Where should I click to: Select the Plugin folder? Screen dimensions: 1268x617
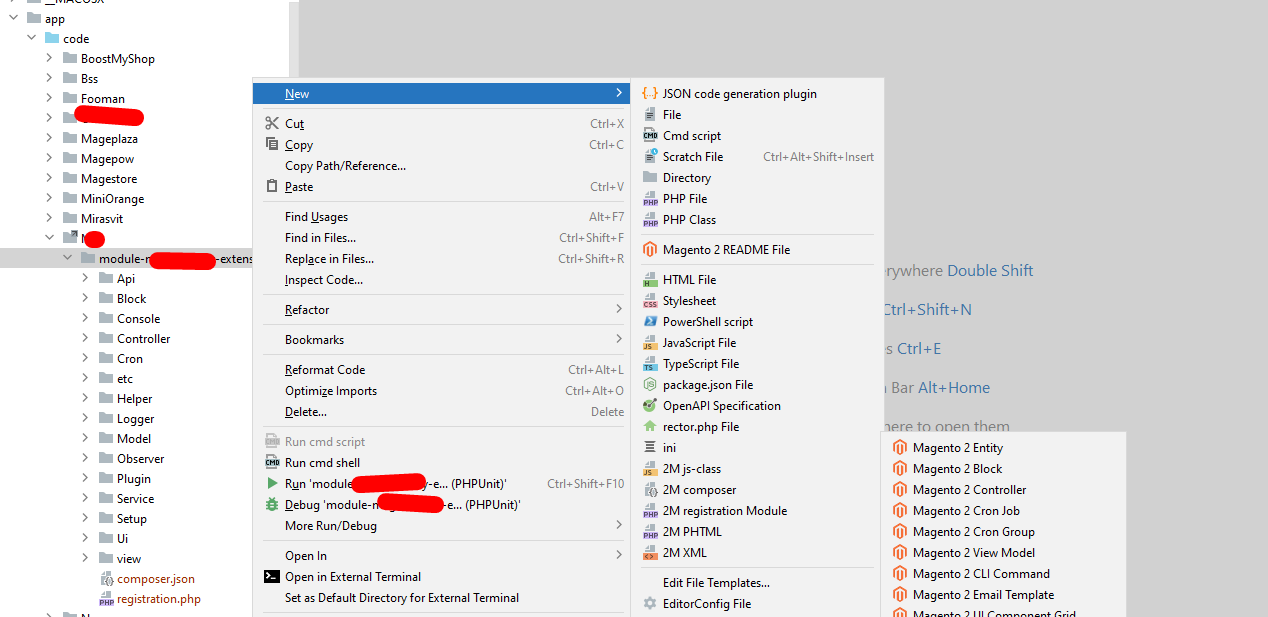[134, 478]
